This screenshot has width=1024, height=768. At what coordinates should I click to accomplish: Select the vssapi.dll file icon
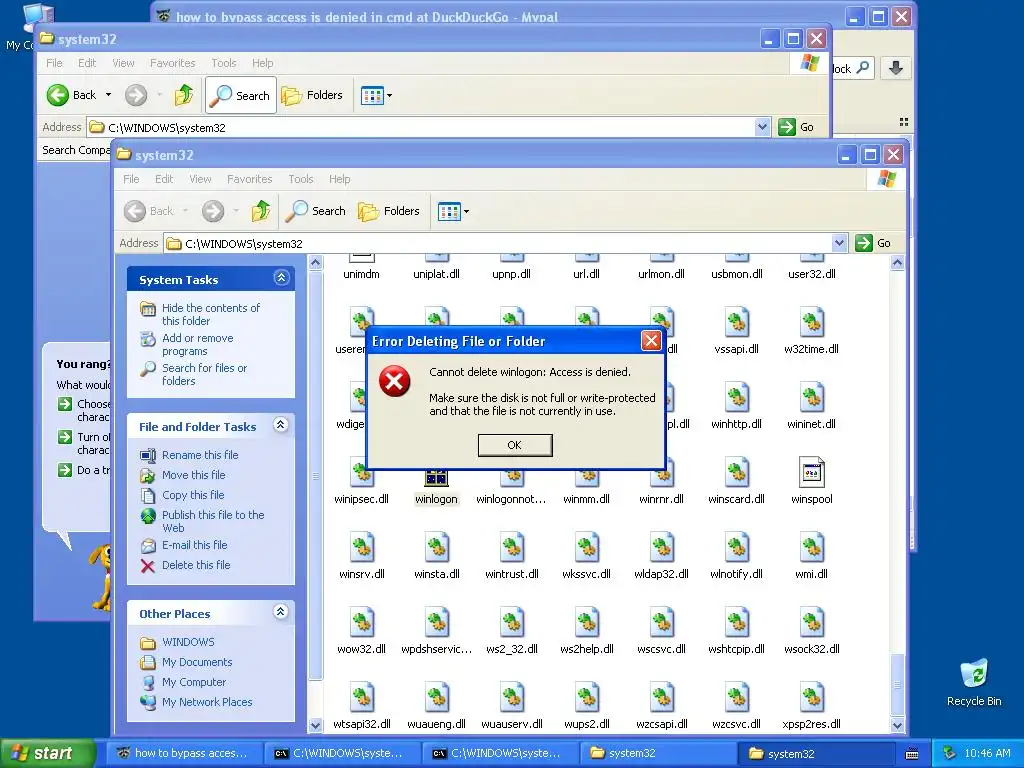pos(736,322)
